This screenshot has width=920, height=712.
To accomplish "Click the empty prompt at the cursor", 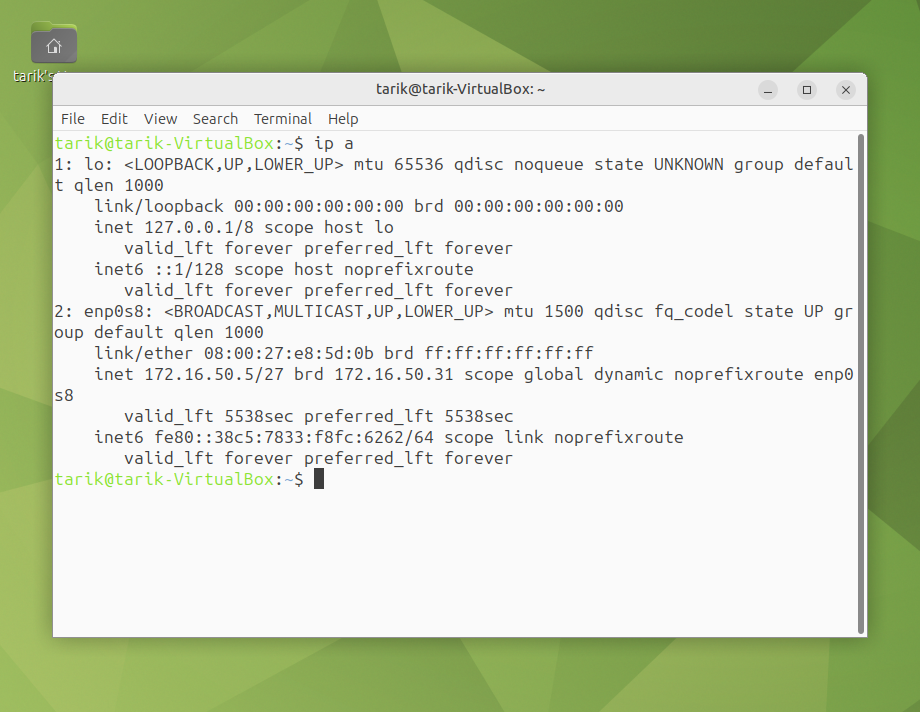I will click(x=319, y=479).
